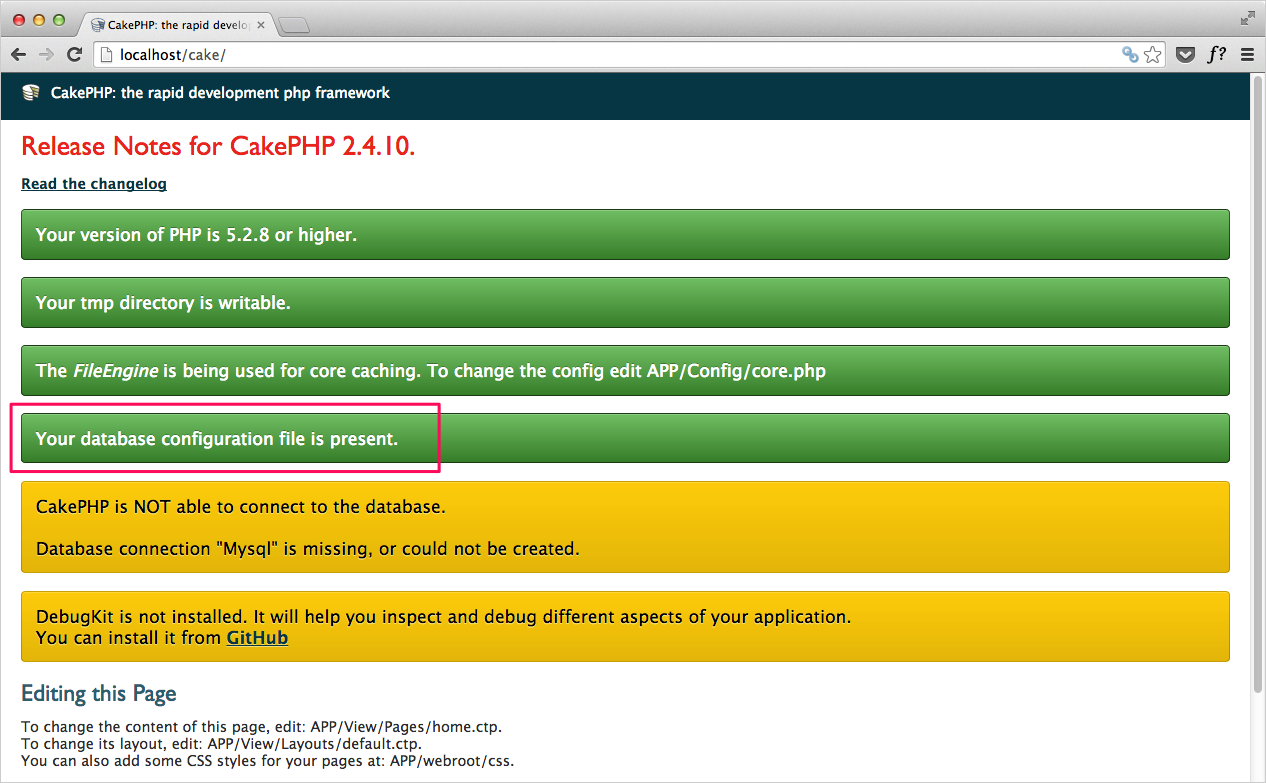Bookmark this page with the star icon
The height and width of the screenshot is (783, 1266).
click(1153, 55)
